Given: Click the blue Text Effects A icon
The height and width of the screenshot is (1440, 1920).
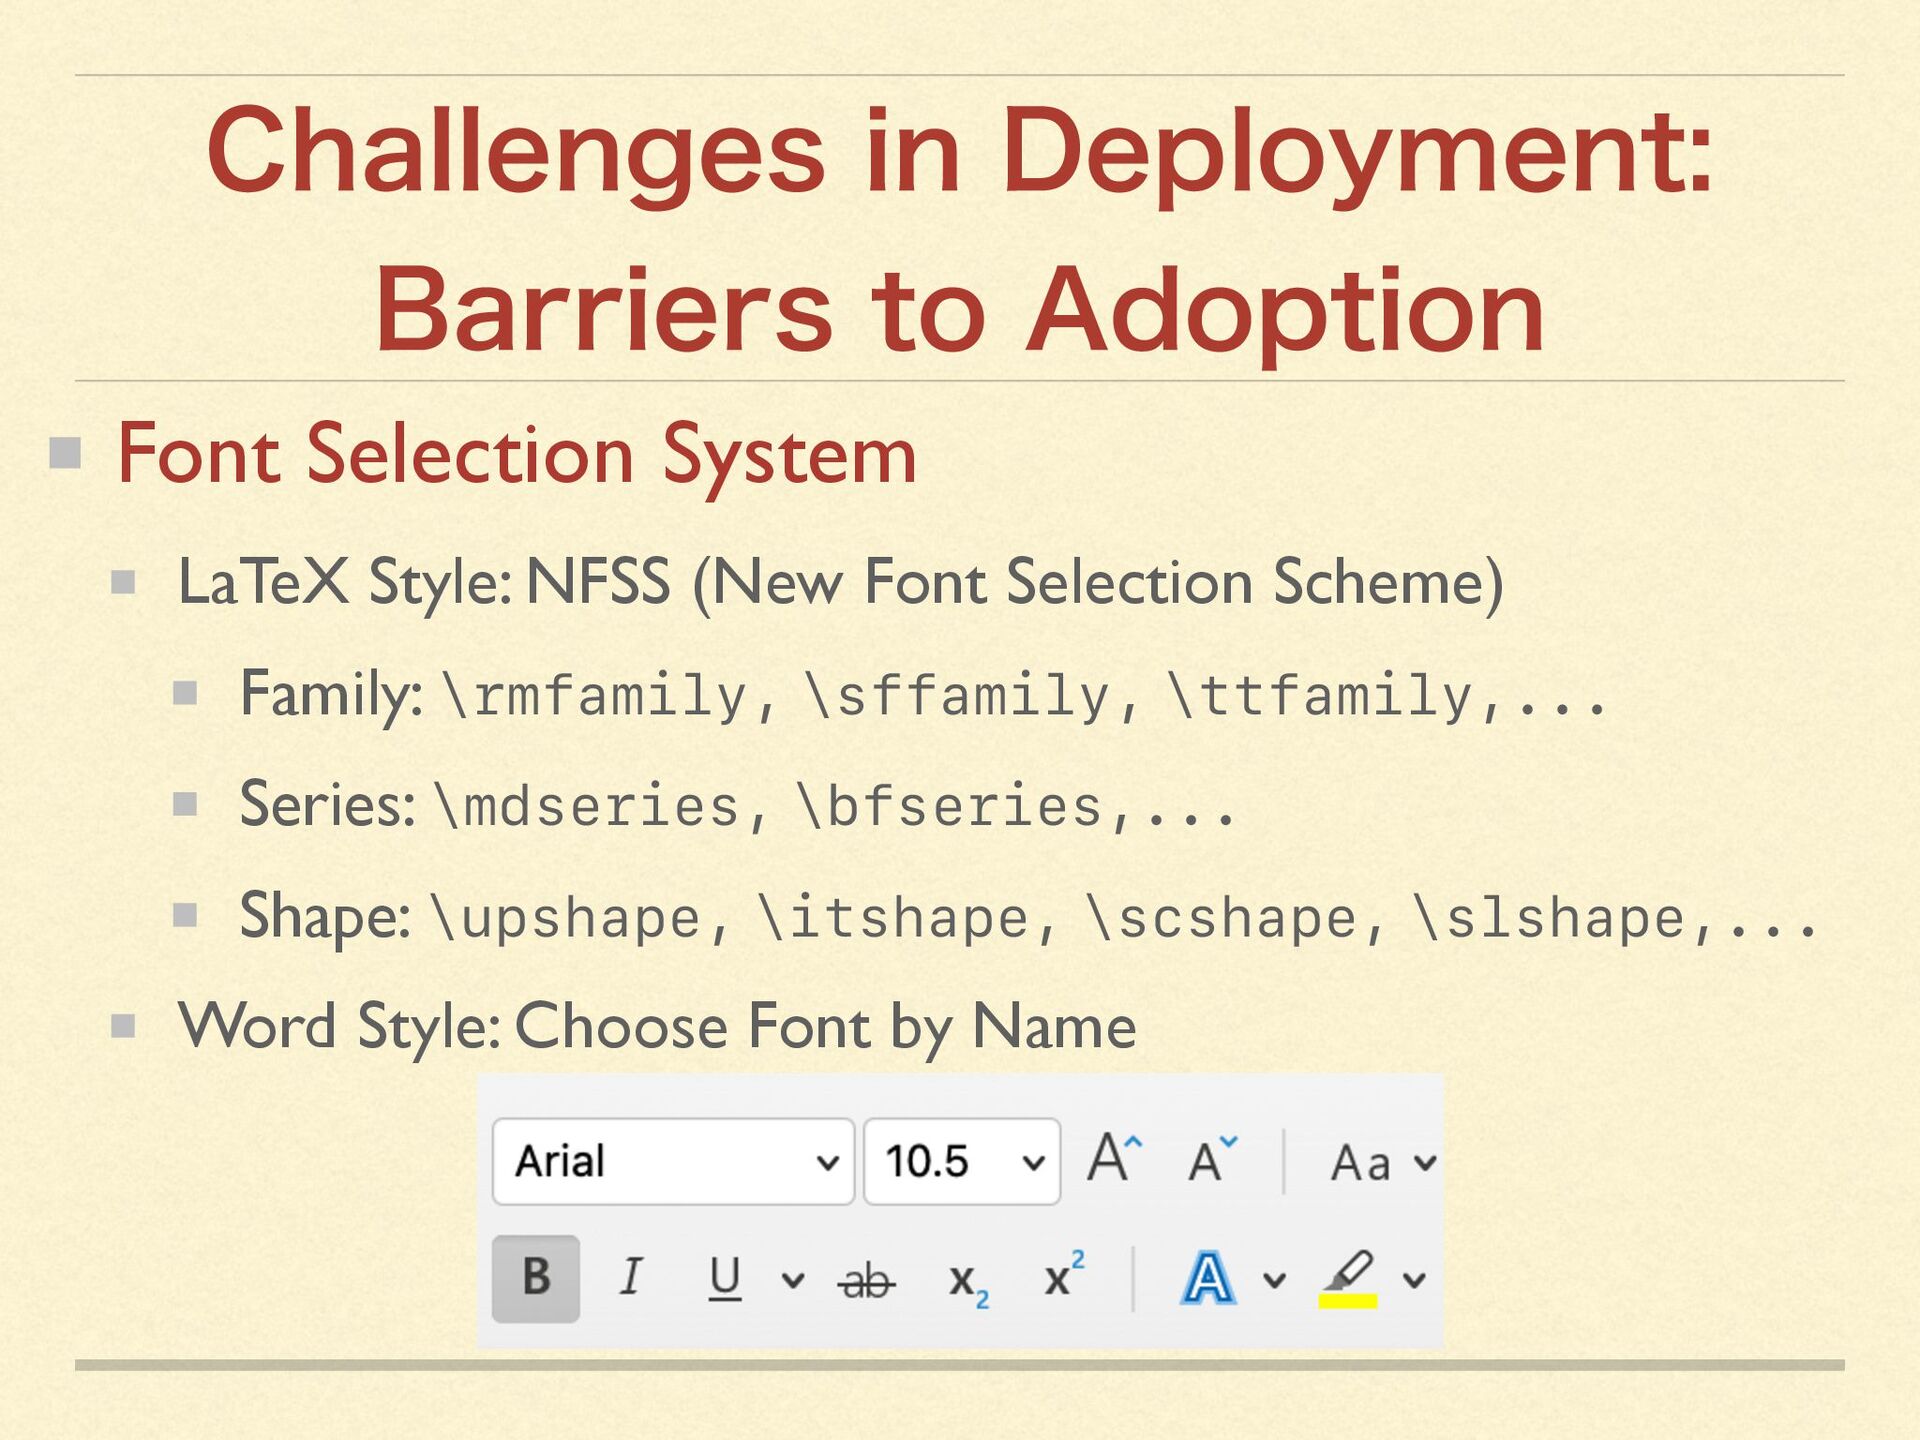Looking at the screenshot, I should 1208,1279.
